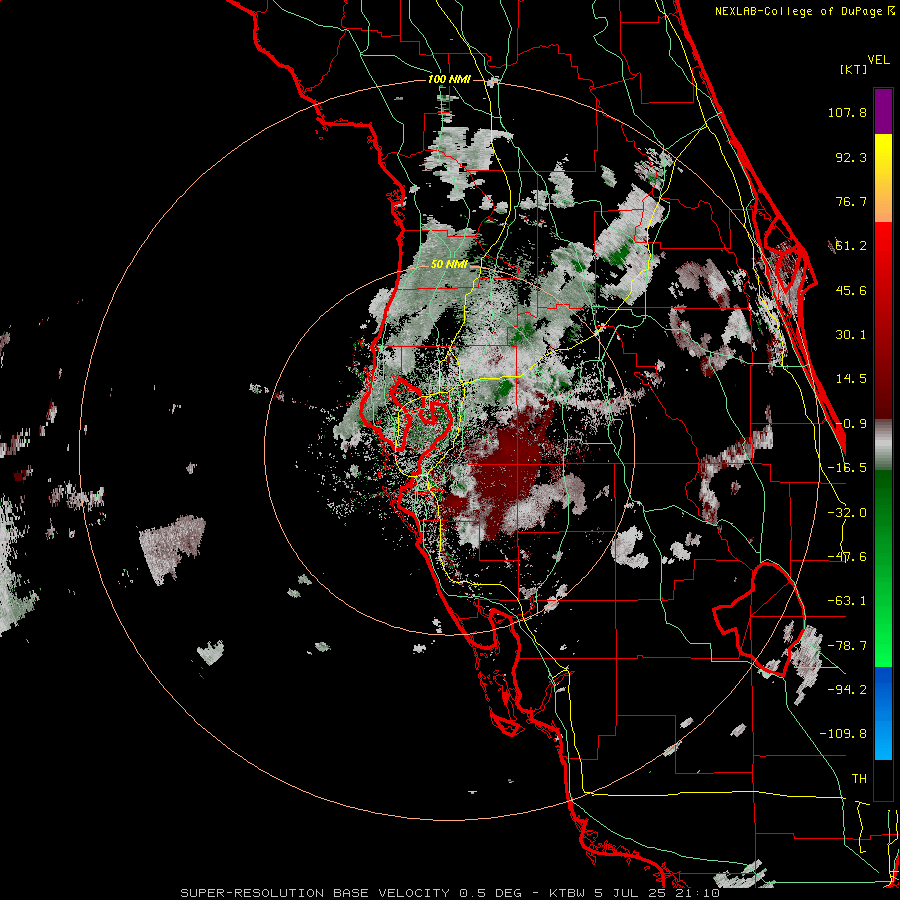
Task: Select the -94.2 scale value
Action: pos(847,689)
